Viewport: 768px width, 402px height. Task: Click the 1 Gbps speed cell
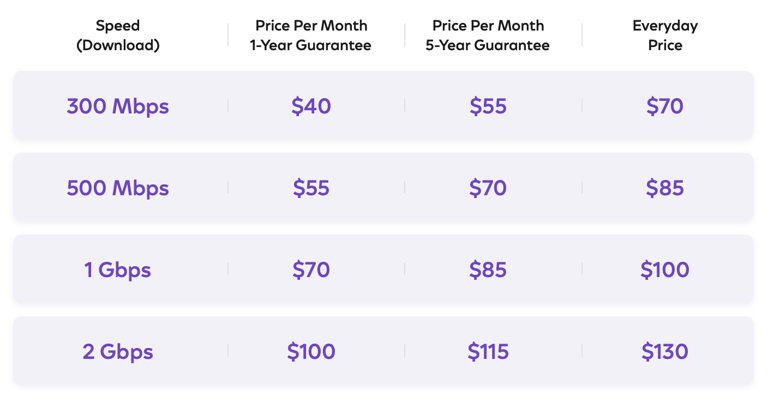[118, 270]
